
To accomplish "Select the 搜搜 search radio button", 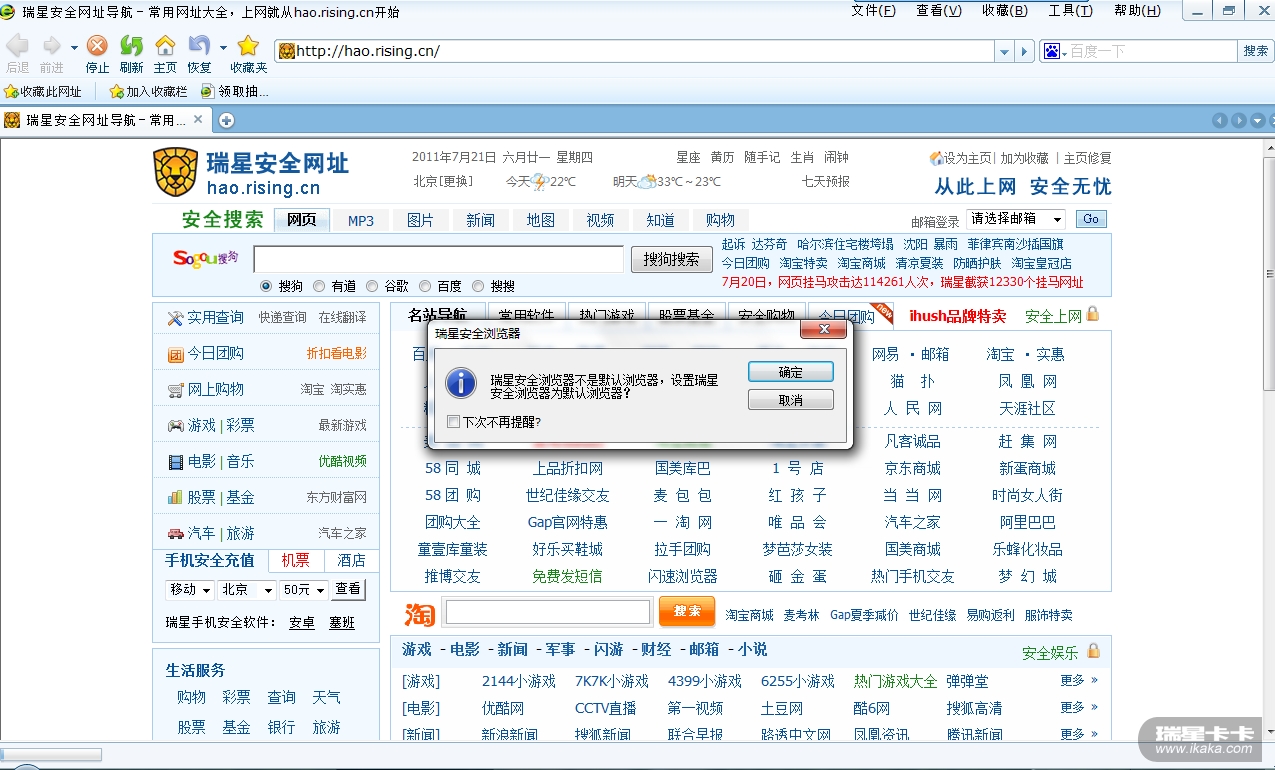I will click(x=478, y=286).
